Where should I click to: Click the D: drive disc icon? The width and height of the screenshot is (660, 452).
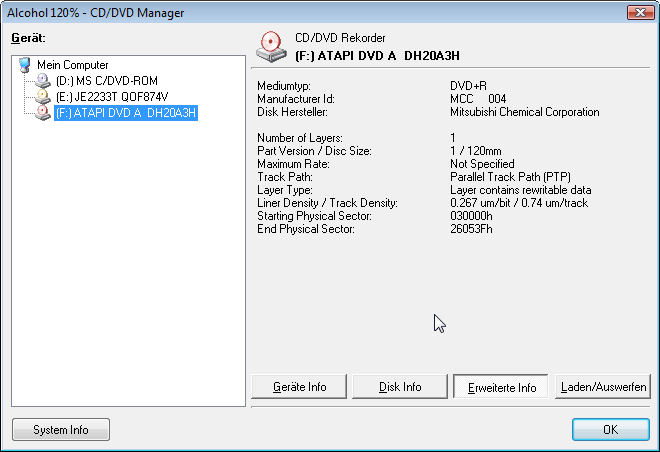(43, 81)
